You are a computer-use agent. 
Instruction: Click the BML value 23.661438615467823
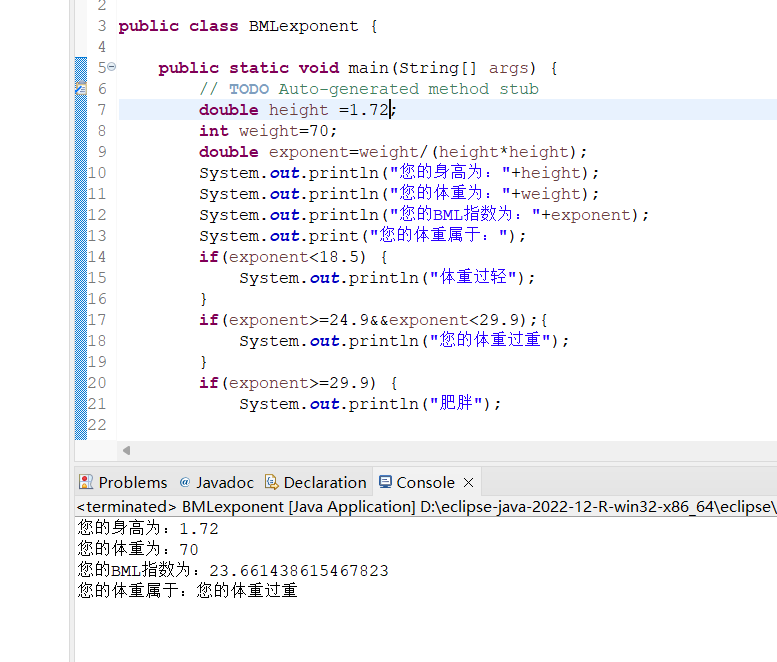click(299, 570)
